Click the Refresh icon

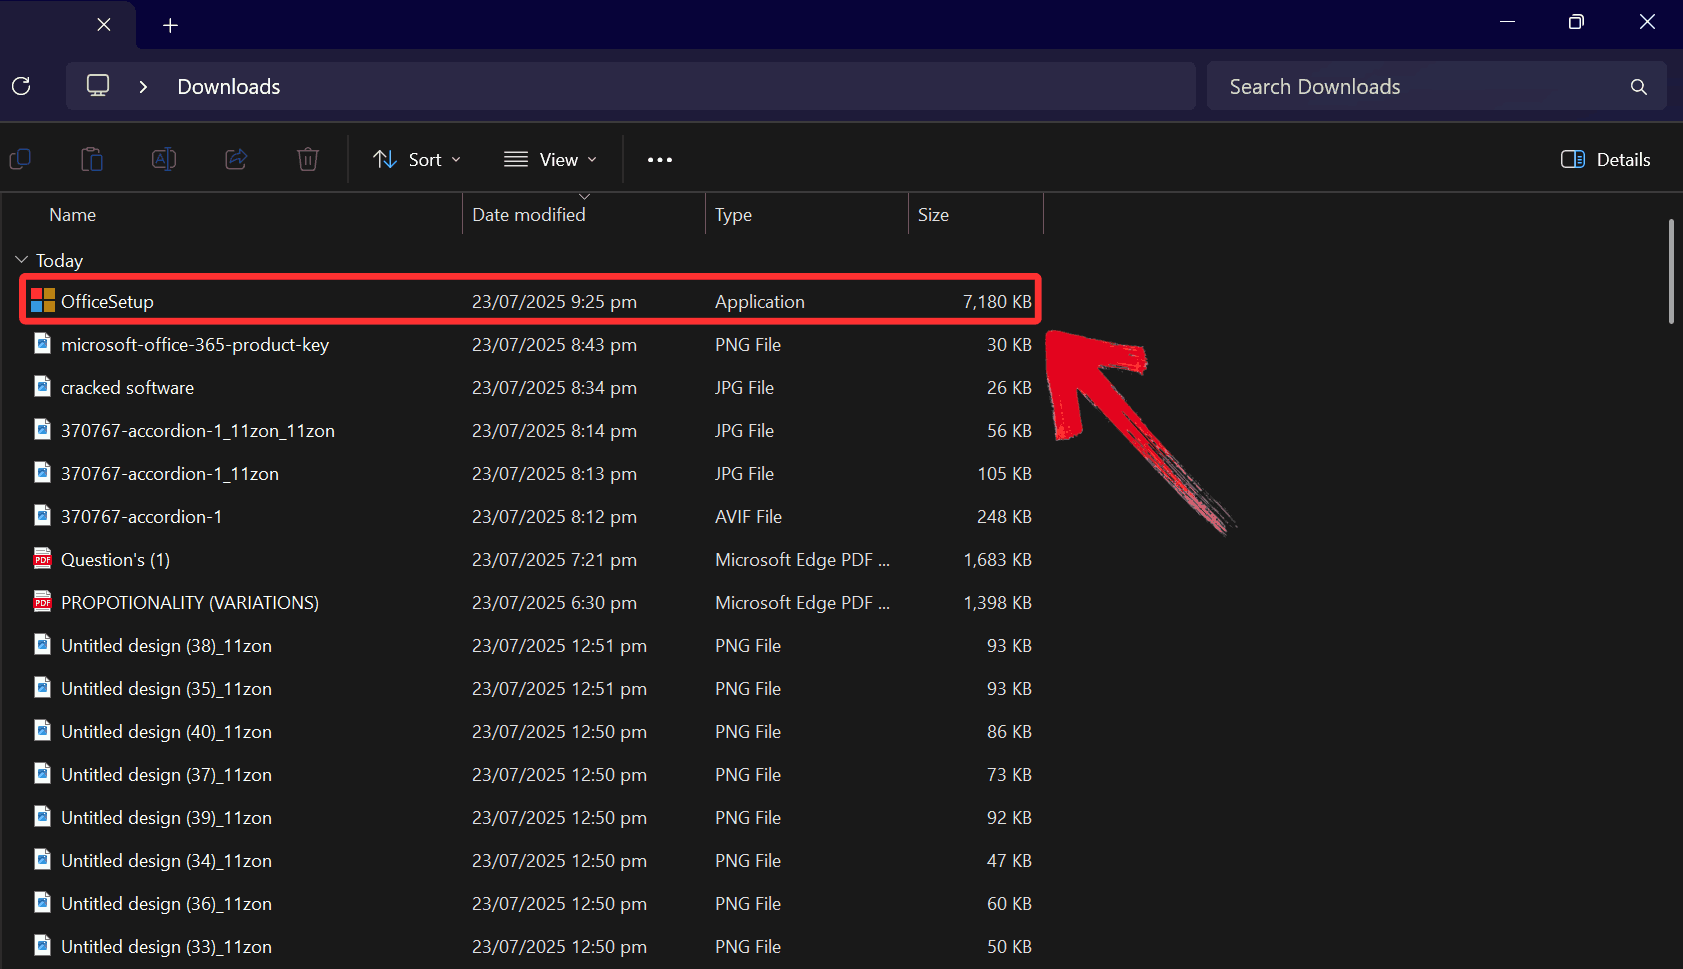(21, 86)
